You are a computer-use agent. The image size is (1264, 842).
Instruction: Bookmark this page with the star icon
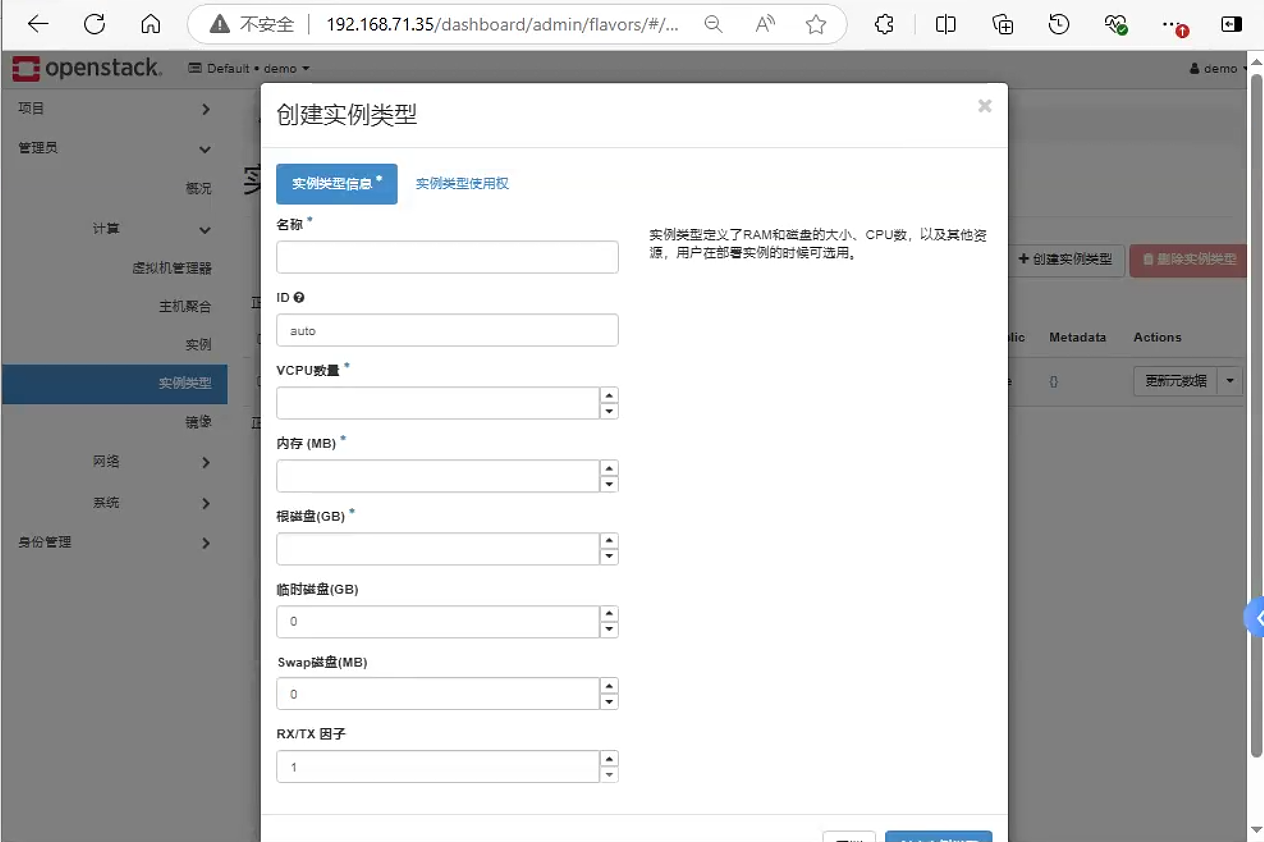(816, 25)
